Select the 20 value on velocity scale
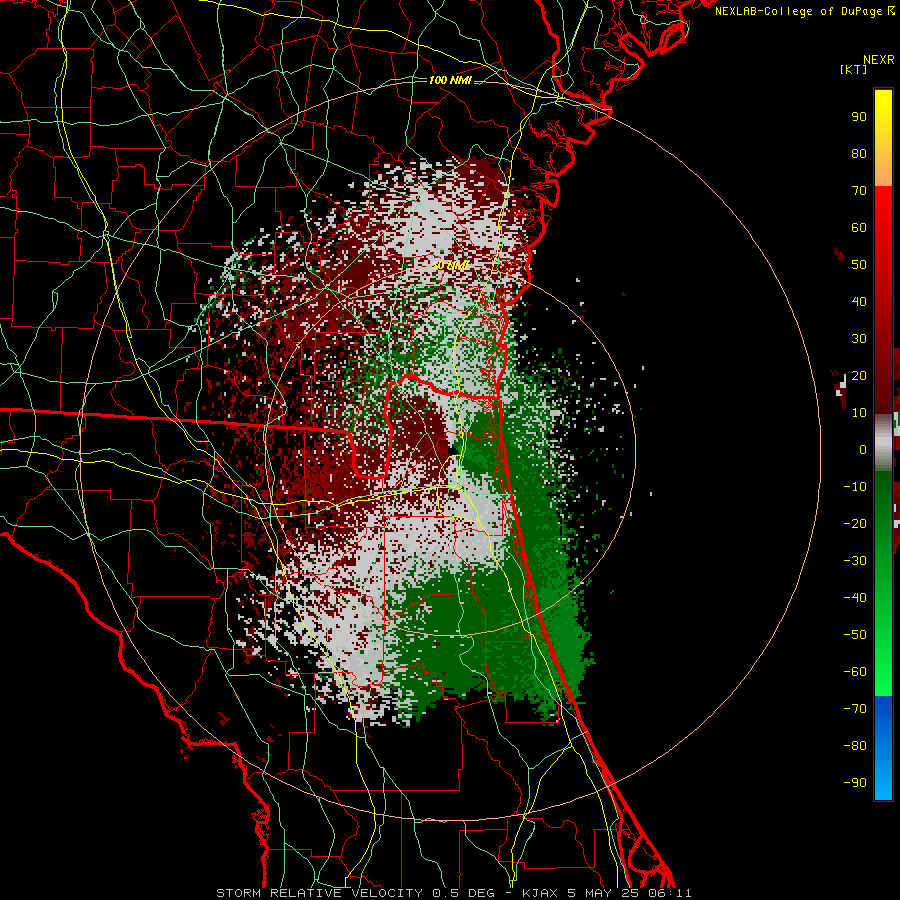 click(859, 376)
